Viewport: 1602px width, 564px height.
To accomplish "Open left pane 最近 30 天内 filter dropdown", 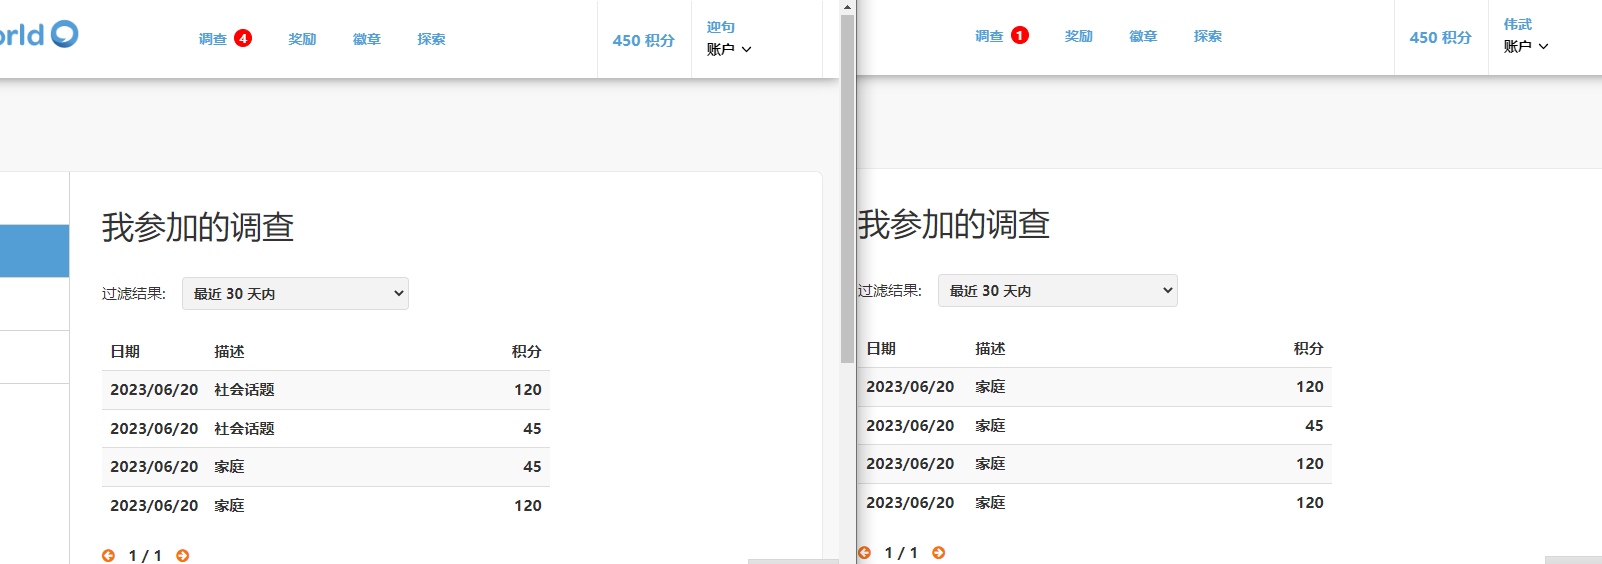I will tap(295, 294).
